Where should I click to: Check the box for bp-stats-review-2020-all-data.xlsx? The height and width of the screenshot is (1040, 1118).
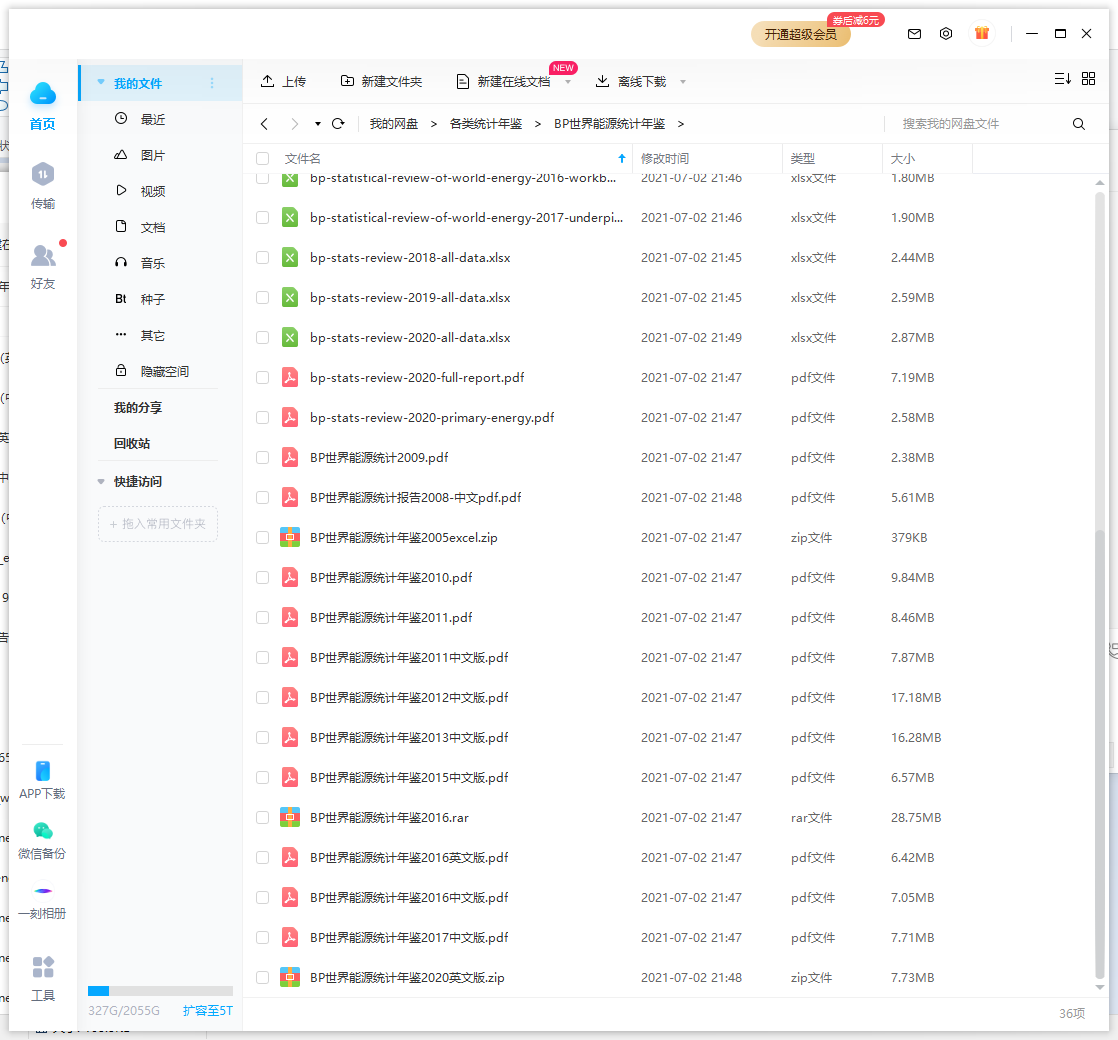[262, 337]
